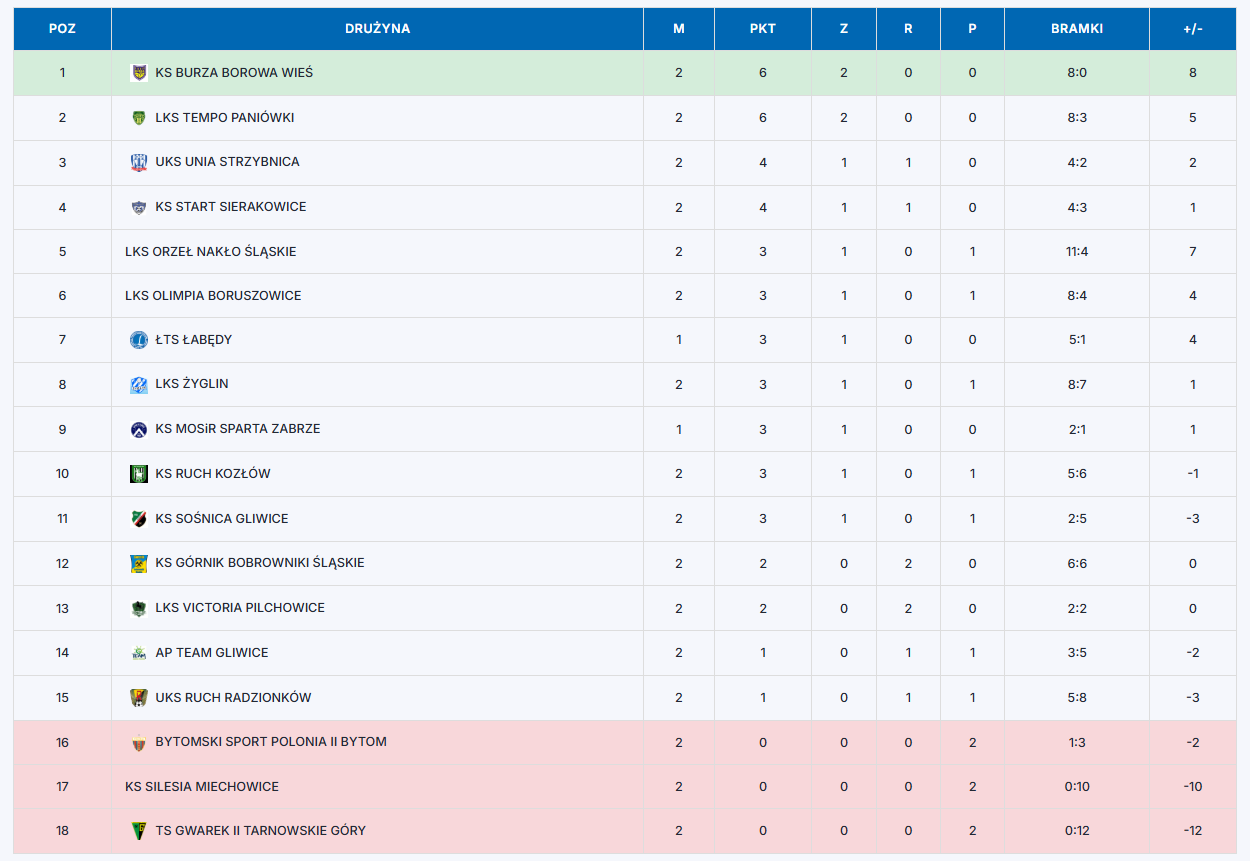Click the KS Ruch Kozłów green crest
1250x861 pixels.
(139, 474)
